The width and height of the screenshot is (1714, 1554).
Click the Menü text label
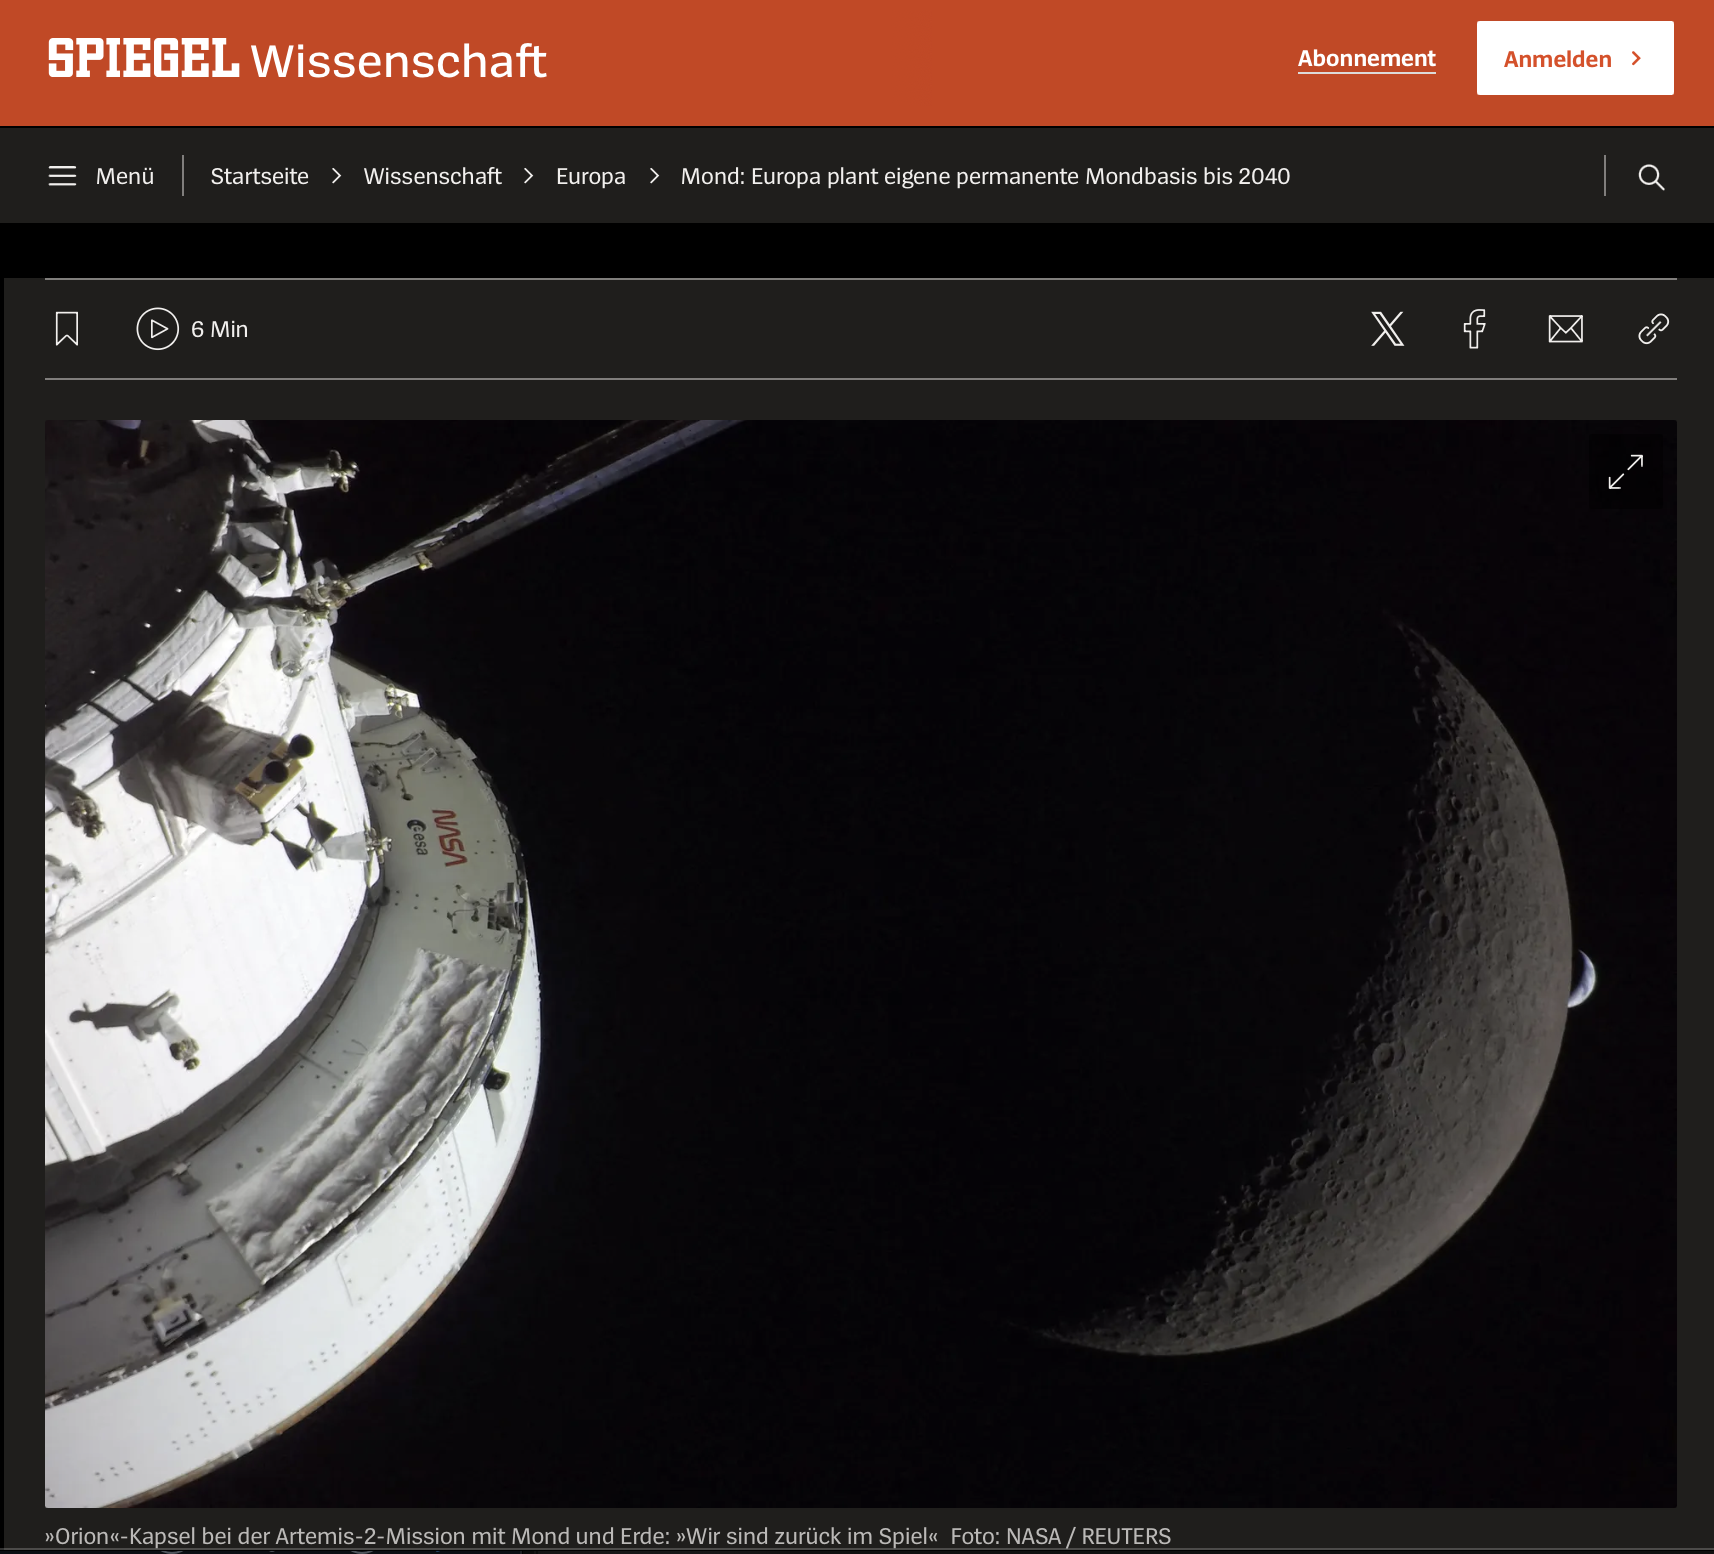coord(125,177)
